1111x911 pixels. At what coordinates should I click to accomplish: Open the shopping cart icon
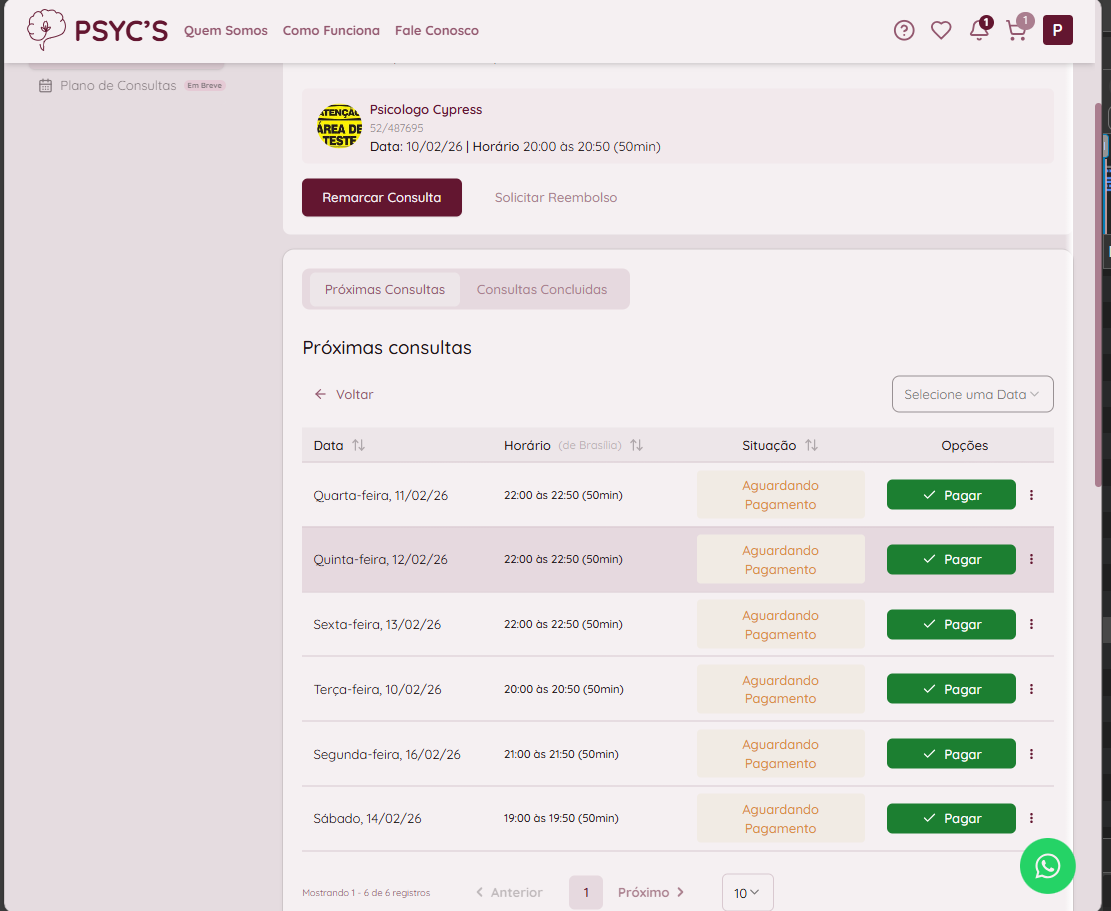pyautogui.click(x=1016, y=31)
